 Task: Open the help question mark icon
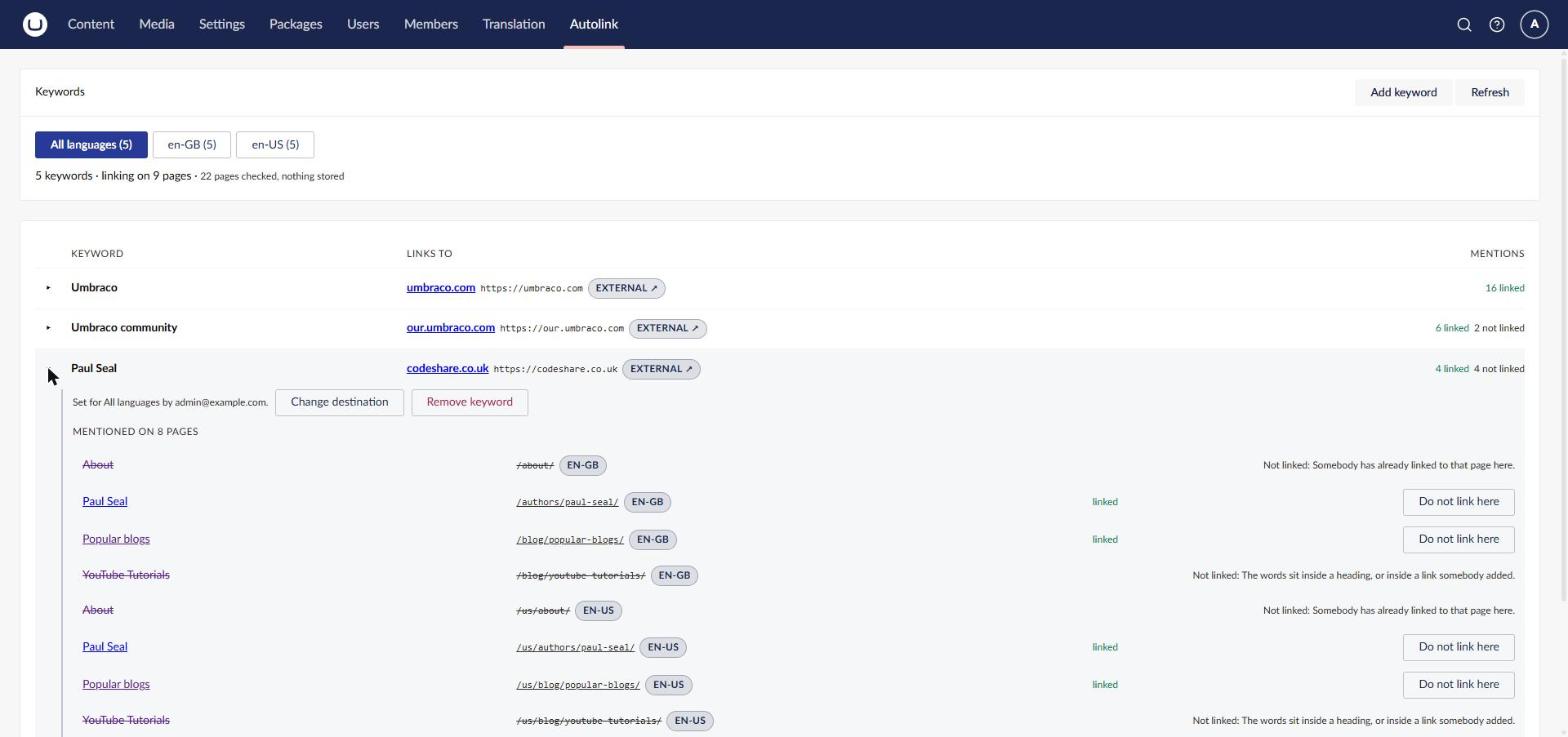[1497, 24]
